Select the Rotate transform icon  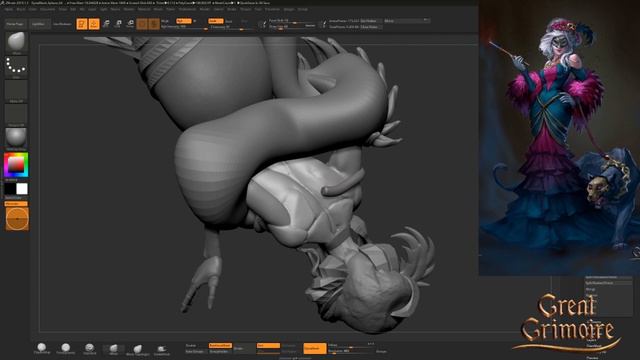(x=130, y=24)
